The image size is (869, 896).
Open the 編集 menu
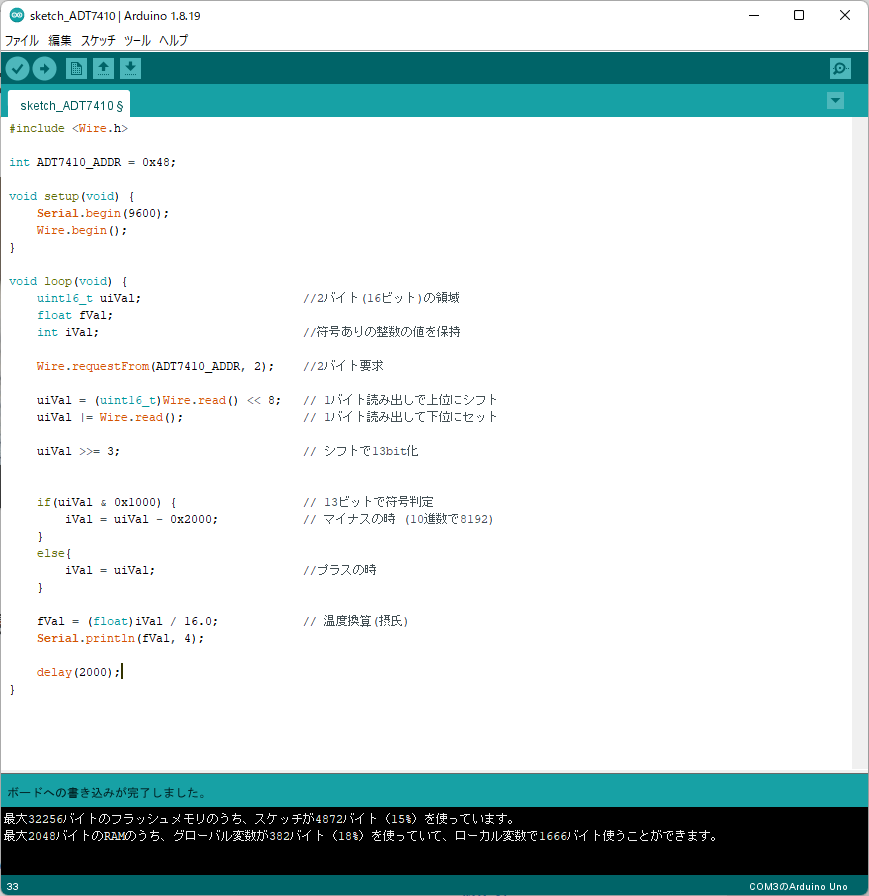[59, 40]
